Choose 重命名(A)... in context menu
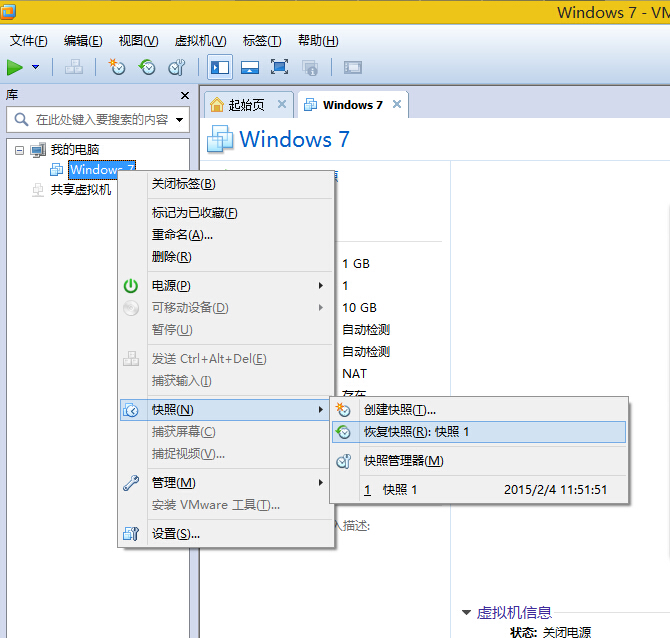Image resolution: width=670 pixels, height=638 pixels. pos(226,235)
